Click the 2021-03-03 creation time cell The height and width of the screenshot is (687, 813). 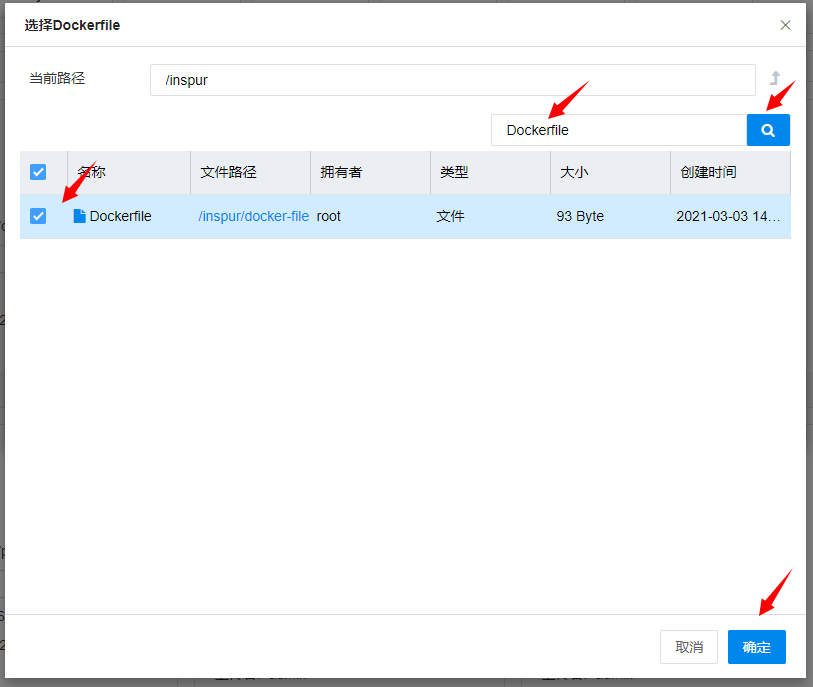728,216
